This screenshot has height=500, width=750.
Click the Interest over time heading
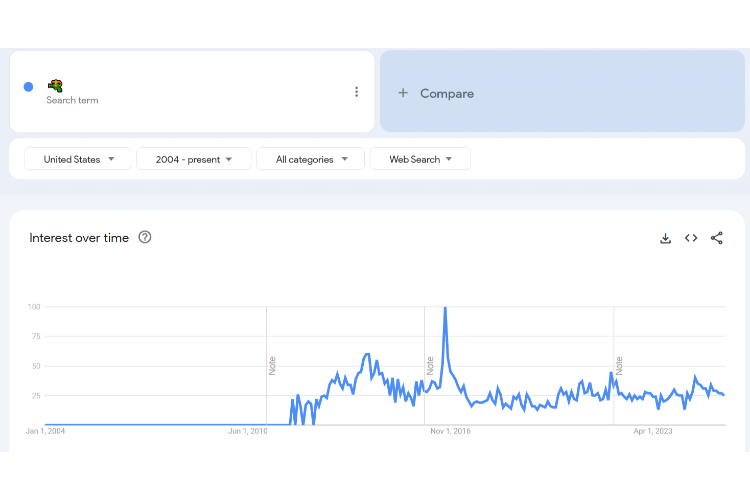tap(79, 238)
